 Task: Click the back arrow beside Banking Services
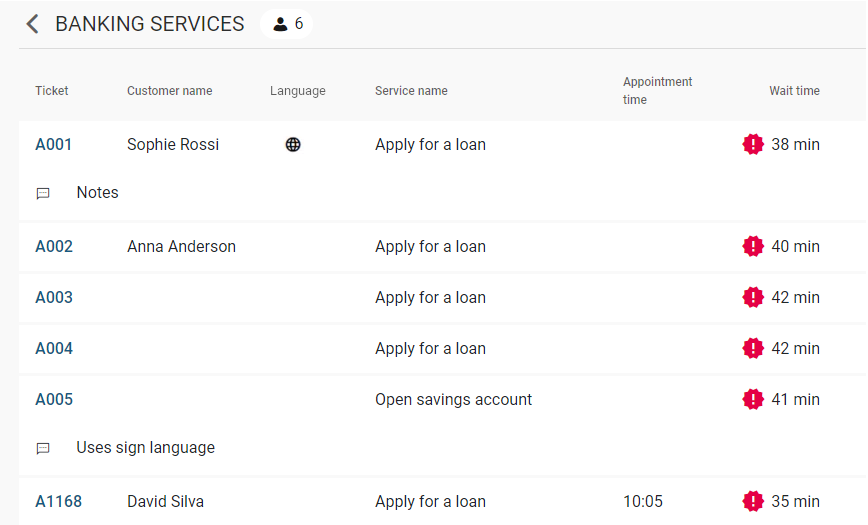point(33,24)
